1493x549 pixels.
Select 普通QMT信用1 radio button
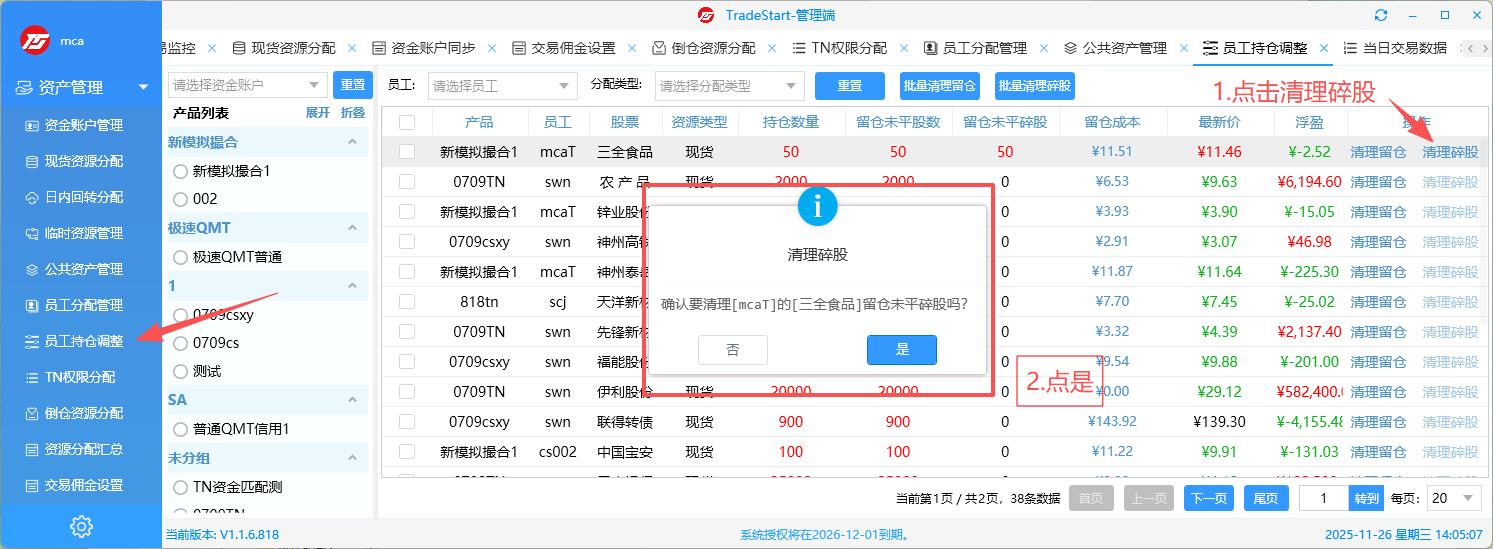pyautogui.click(x=181, y=429)
